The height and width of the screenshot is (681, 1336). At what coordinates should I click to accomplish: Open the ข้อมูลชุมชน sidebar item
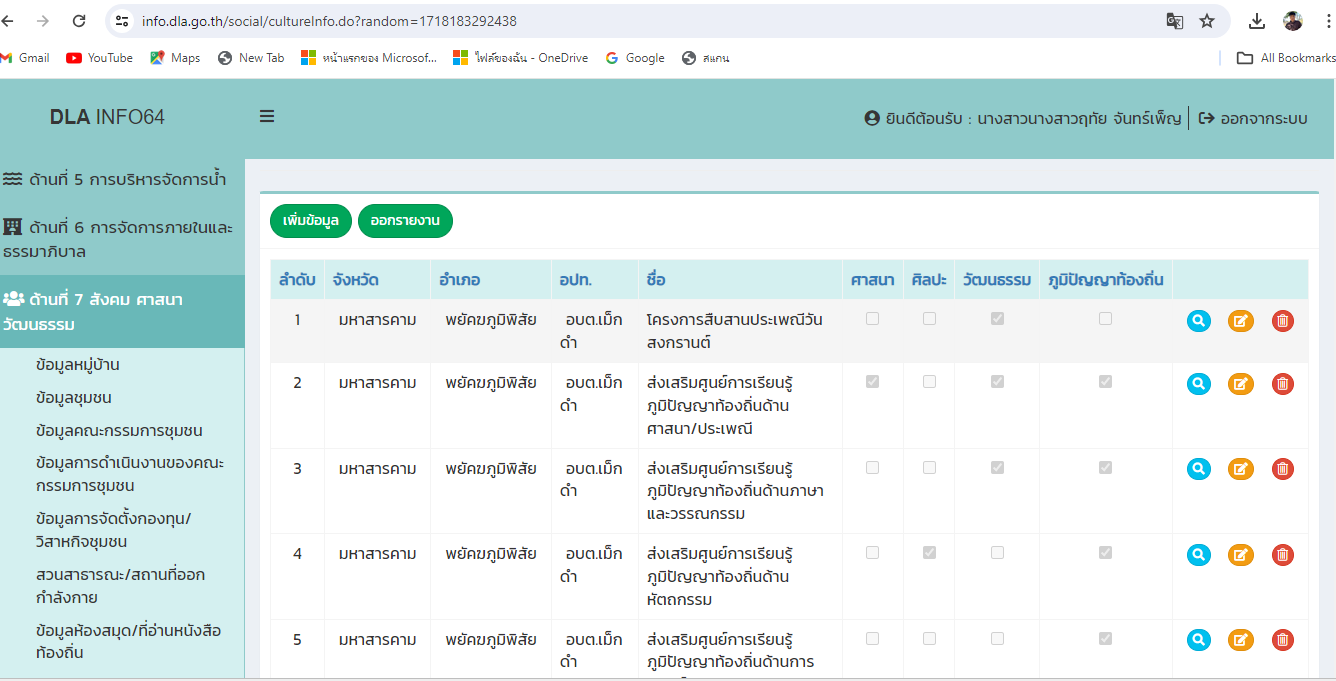coord(74,398)
